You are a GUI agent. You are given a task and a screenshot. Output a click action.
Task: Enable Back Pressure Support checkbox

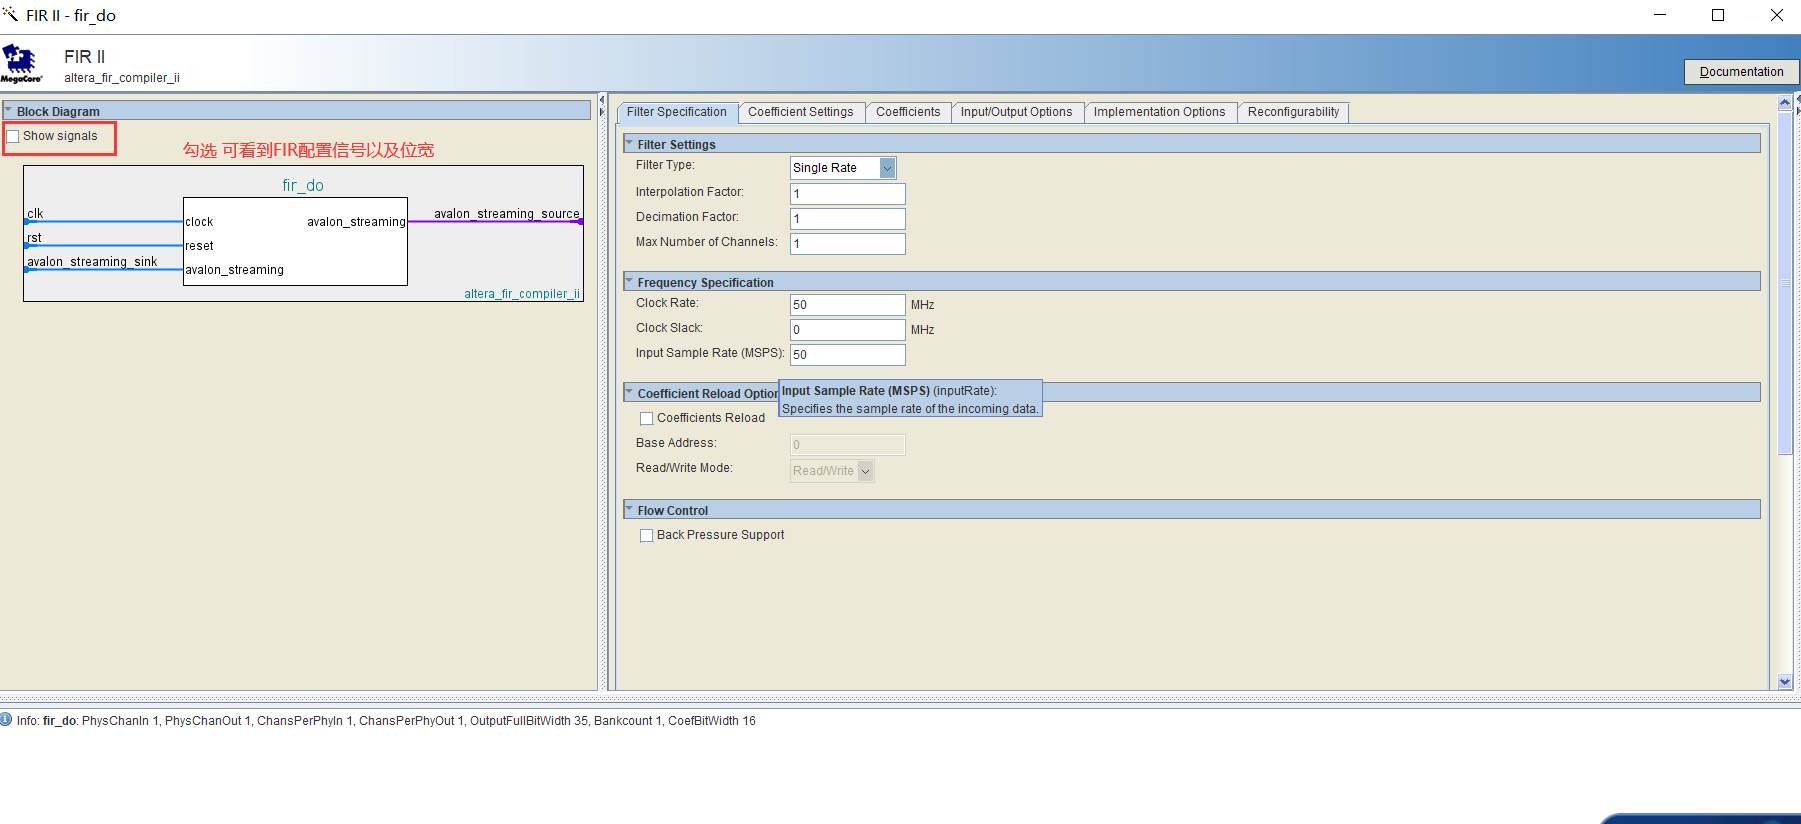pos(647,536)
